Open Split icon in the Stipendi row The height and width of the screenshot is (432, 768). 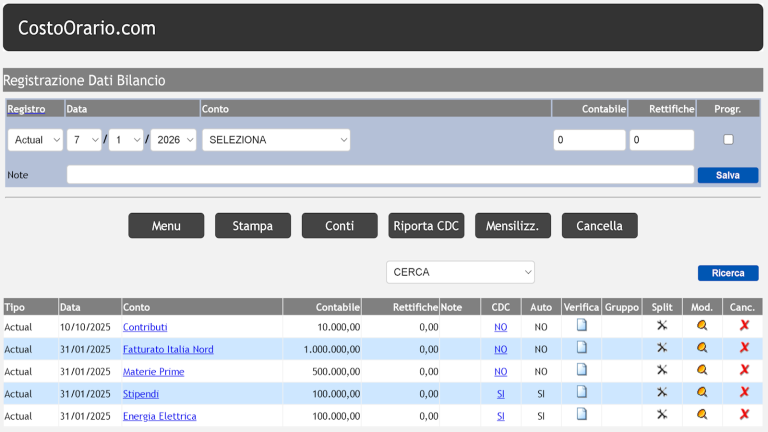(x=661, y=393)
